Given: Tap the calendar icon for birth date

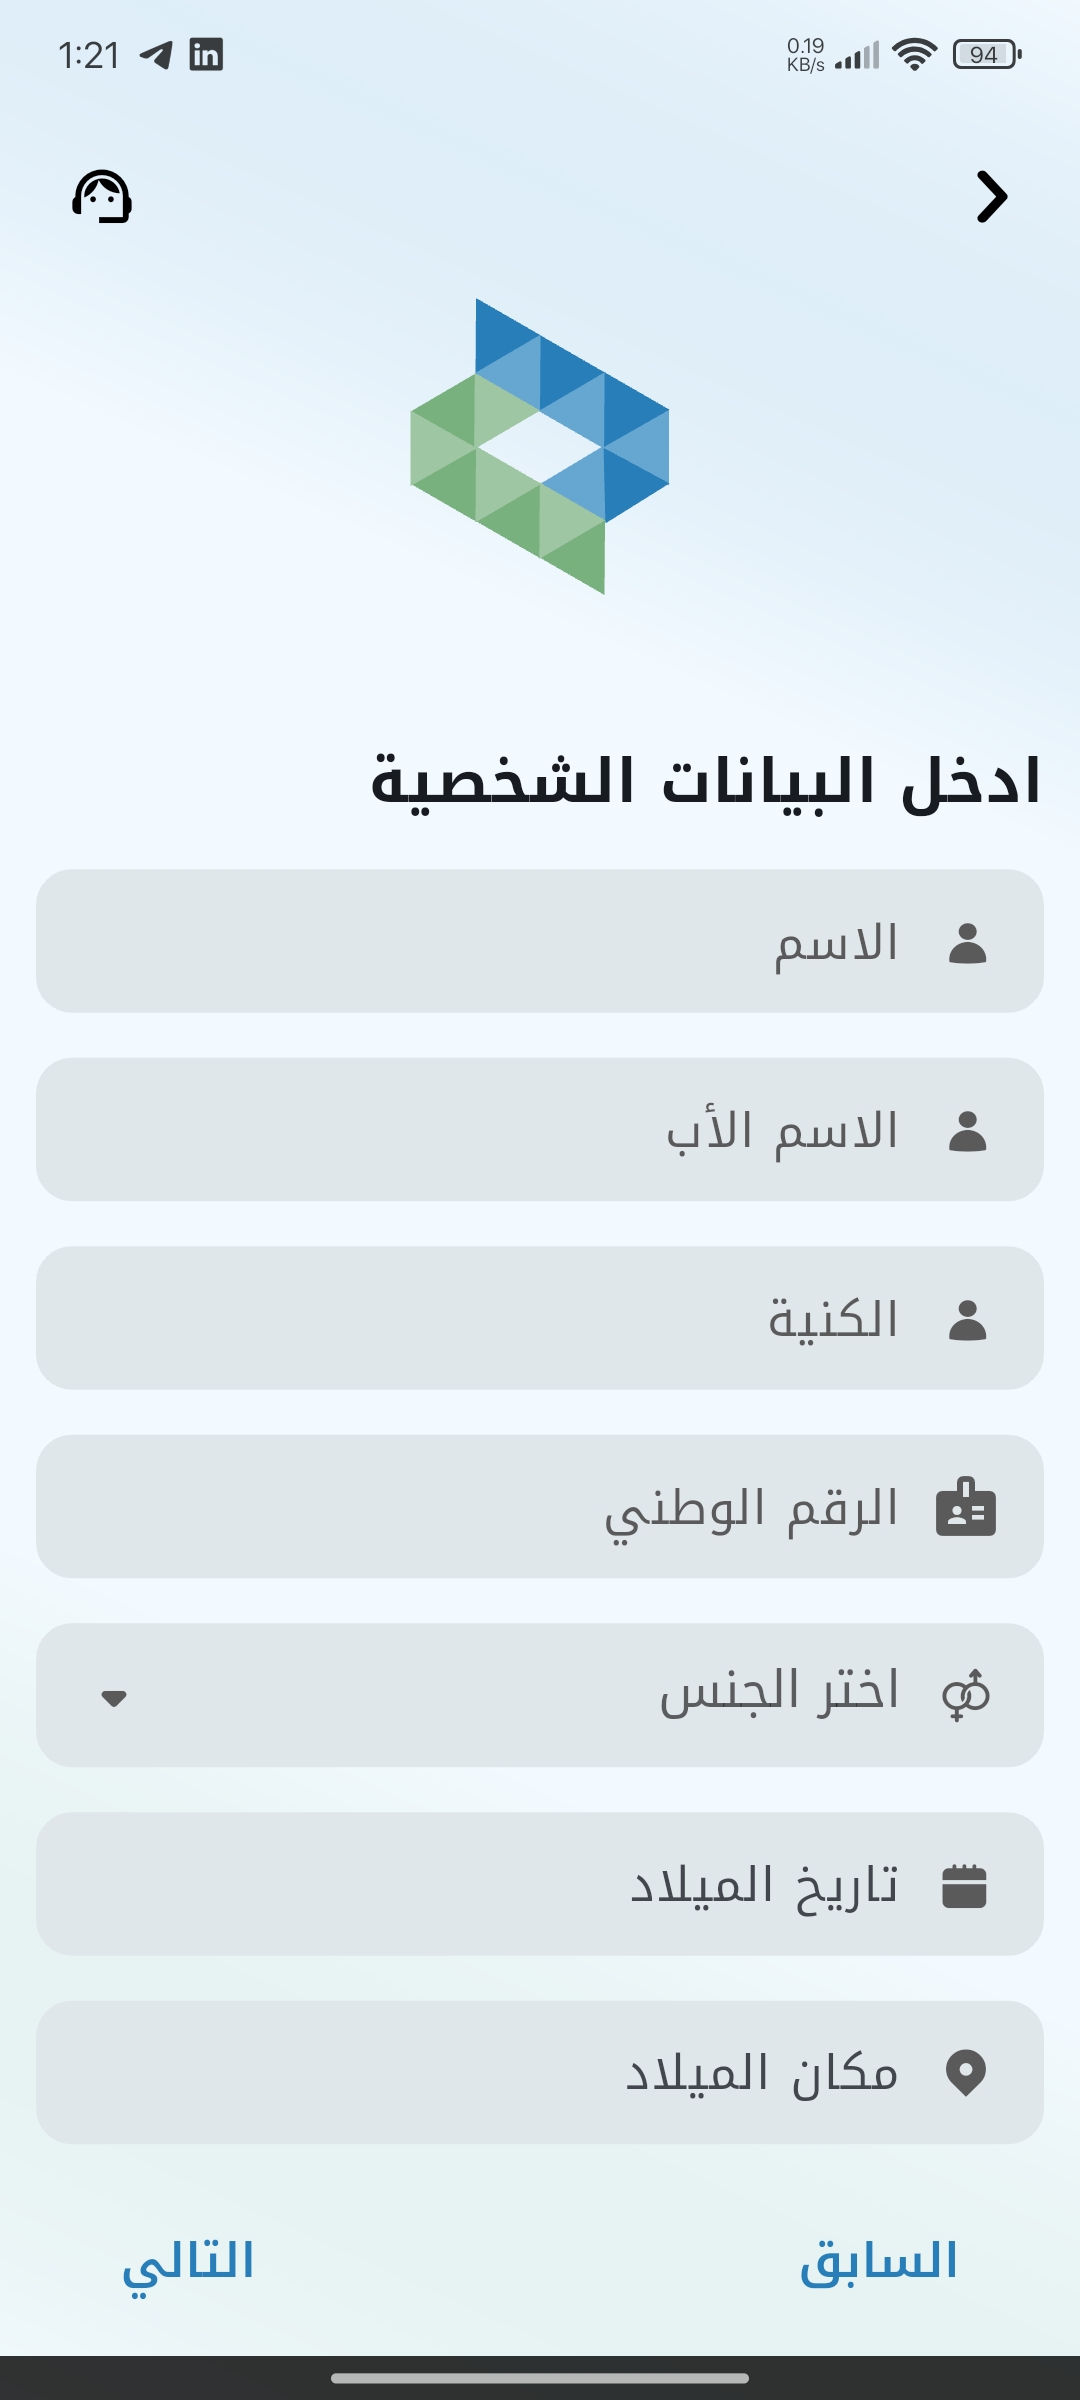Looking at the screenshot, I should [x=965, y=1886].
